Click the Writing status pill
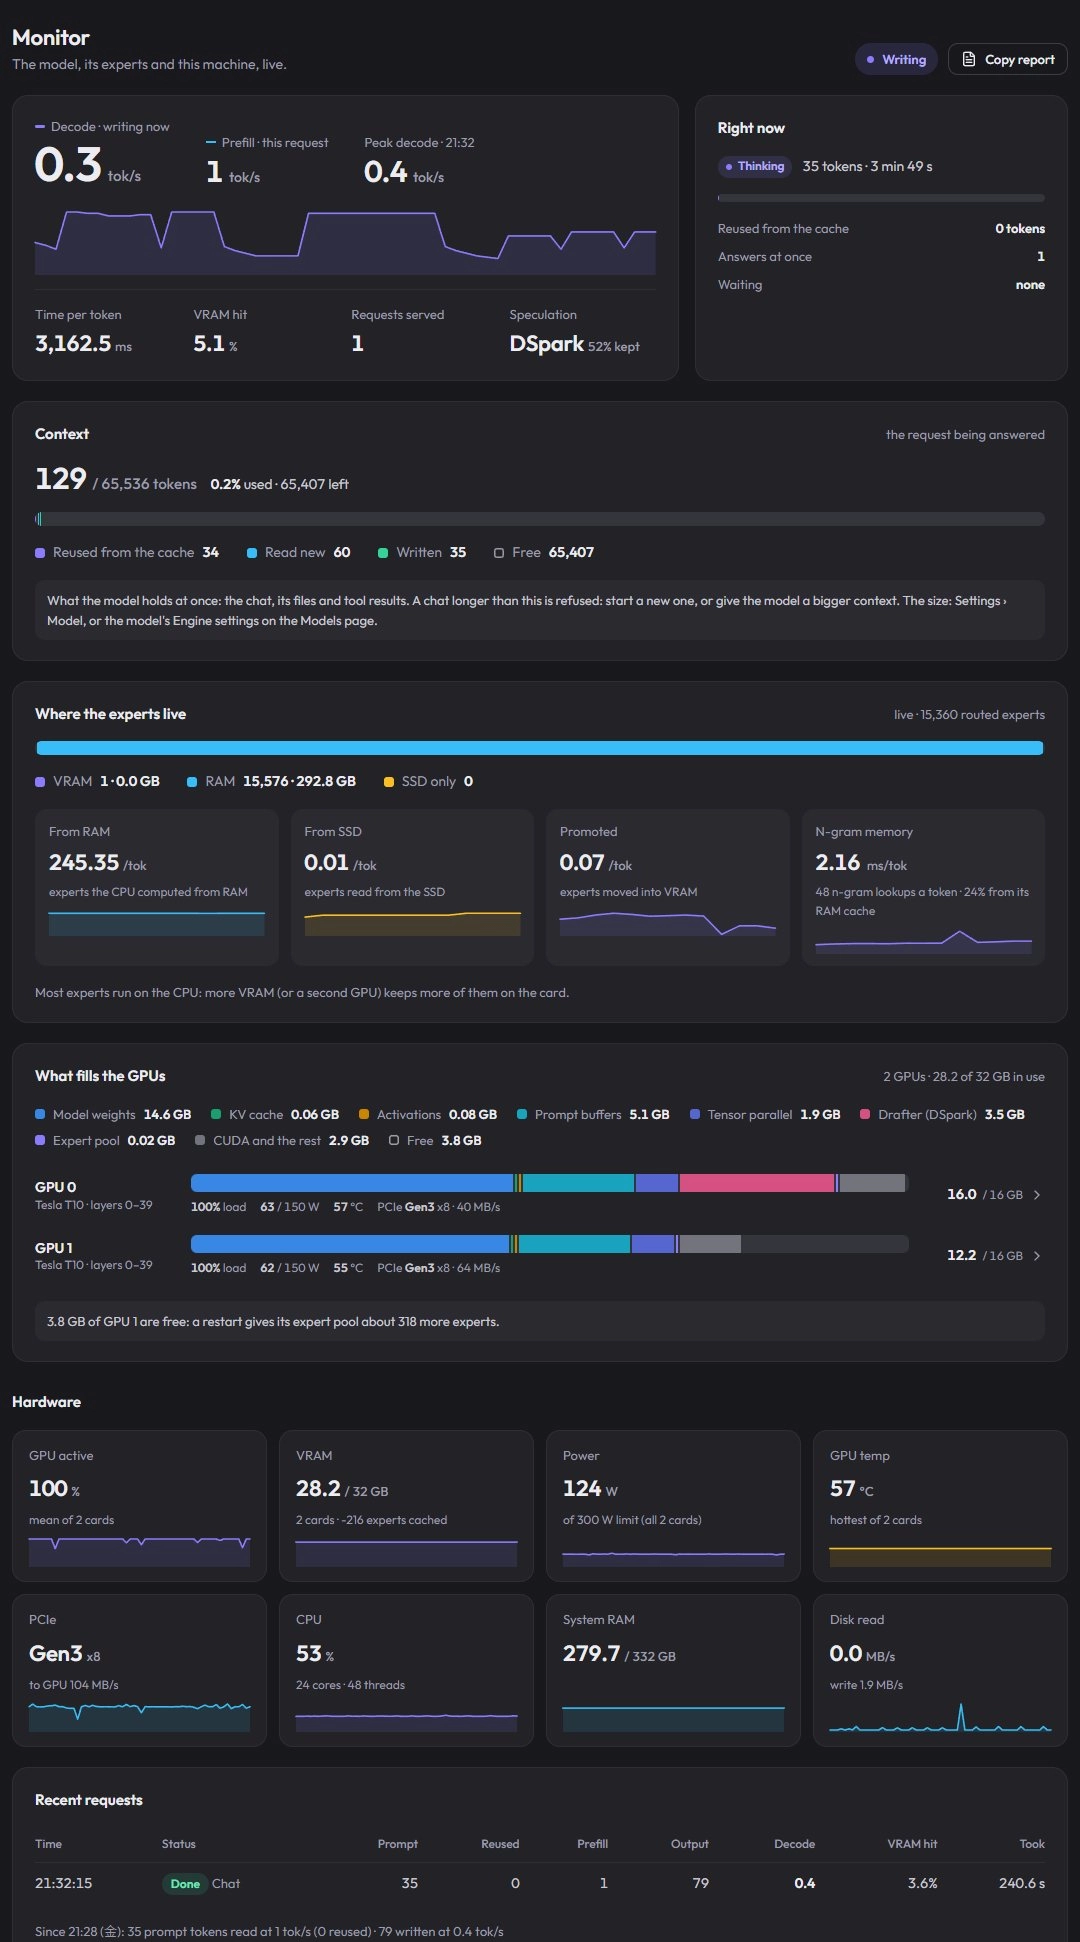The image size is (1080, 1942). [x=896, y=59]
